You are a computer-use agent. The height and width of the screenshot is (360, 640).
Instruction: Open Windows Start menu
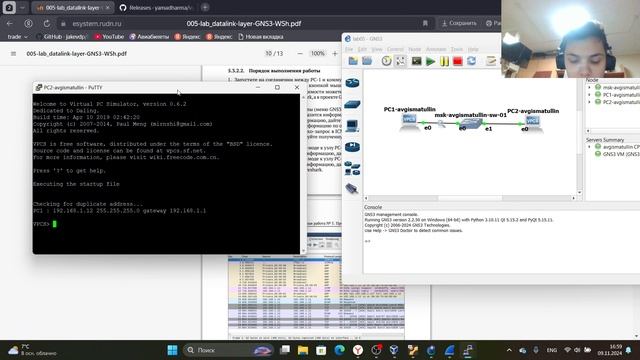pos(173,350)
